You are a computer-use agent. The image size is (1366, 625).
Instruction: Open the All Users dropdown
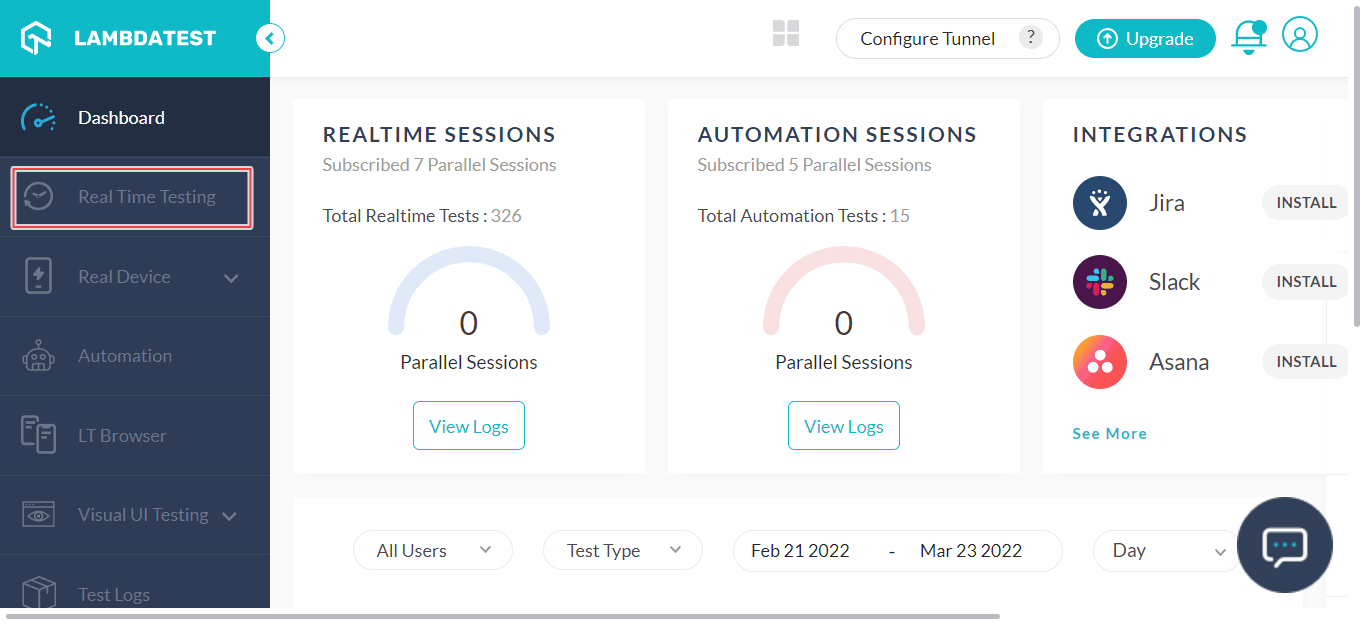click(432, 550)
